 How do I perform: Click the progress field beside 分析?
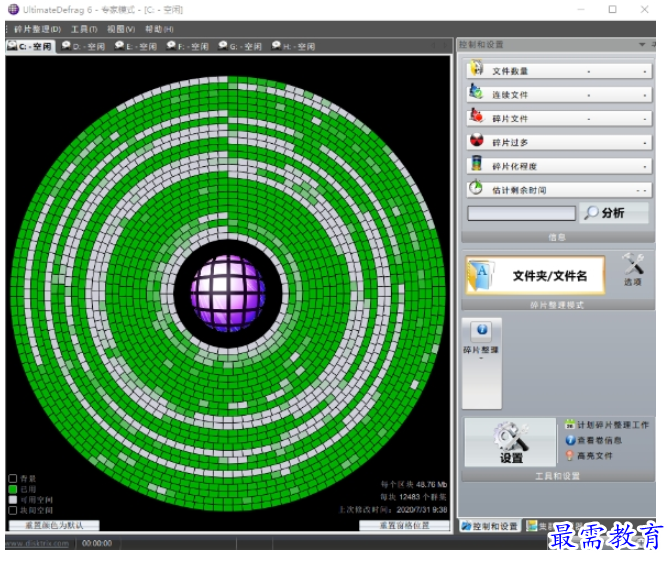pos(521,213)
